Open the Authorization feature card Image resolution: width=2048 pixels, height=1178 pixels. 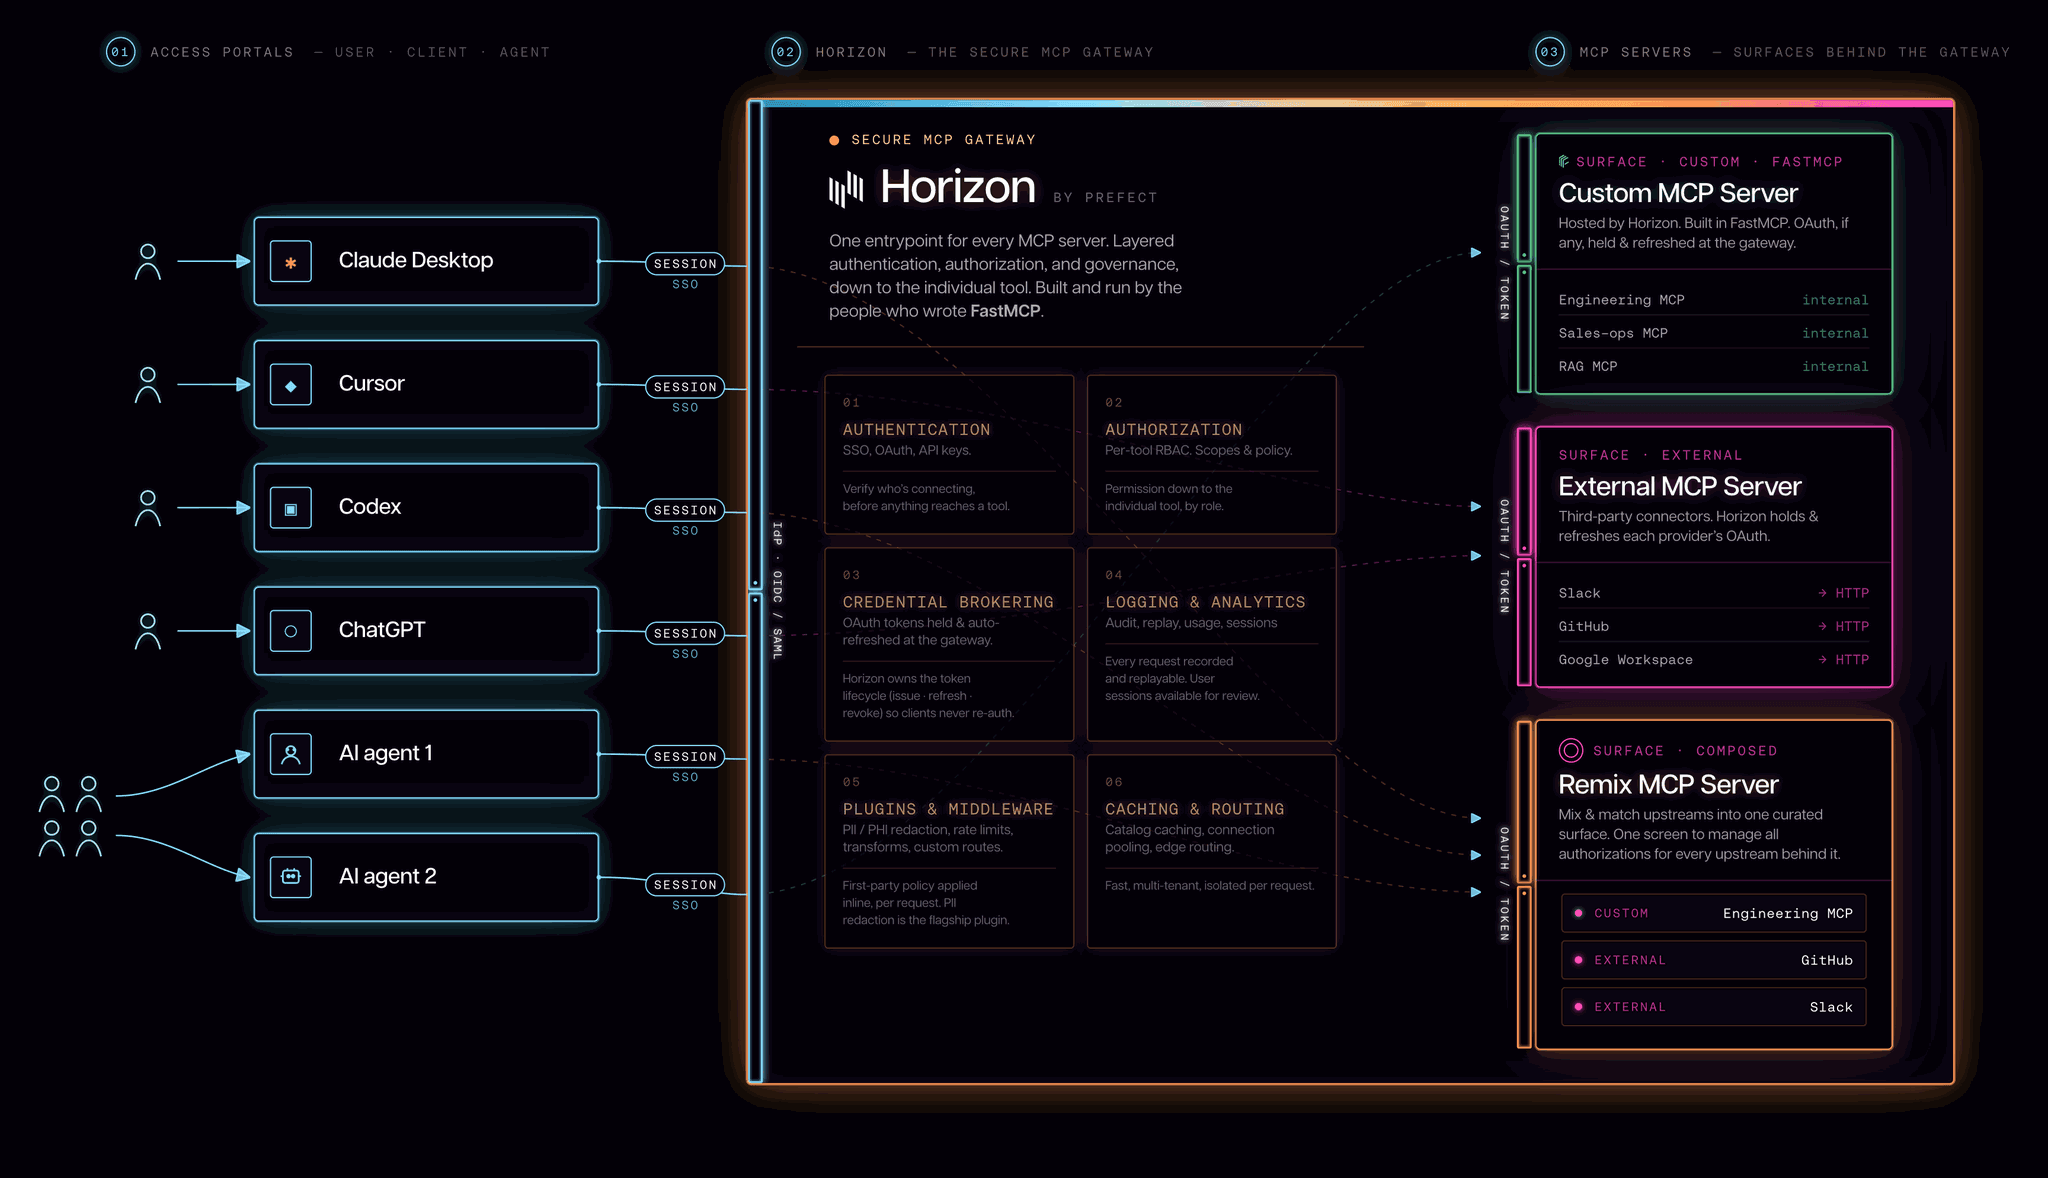[1211, 455]
